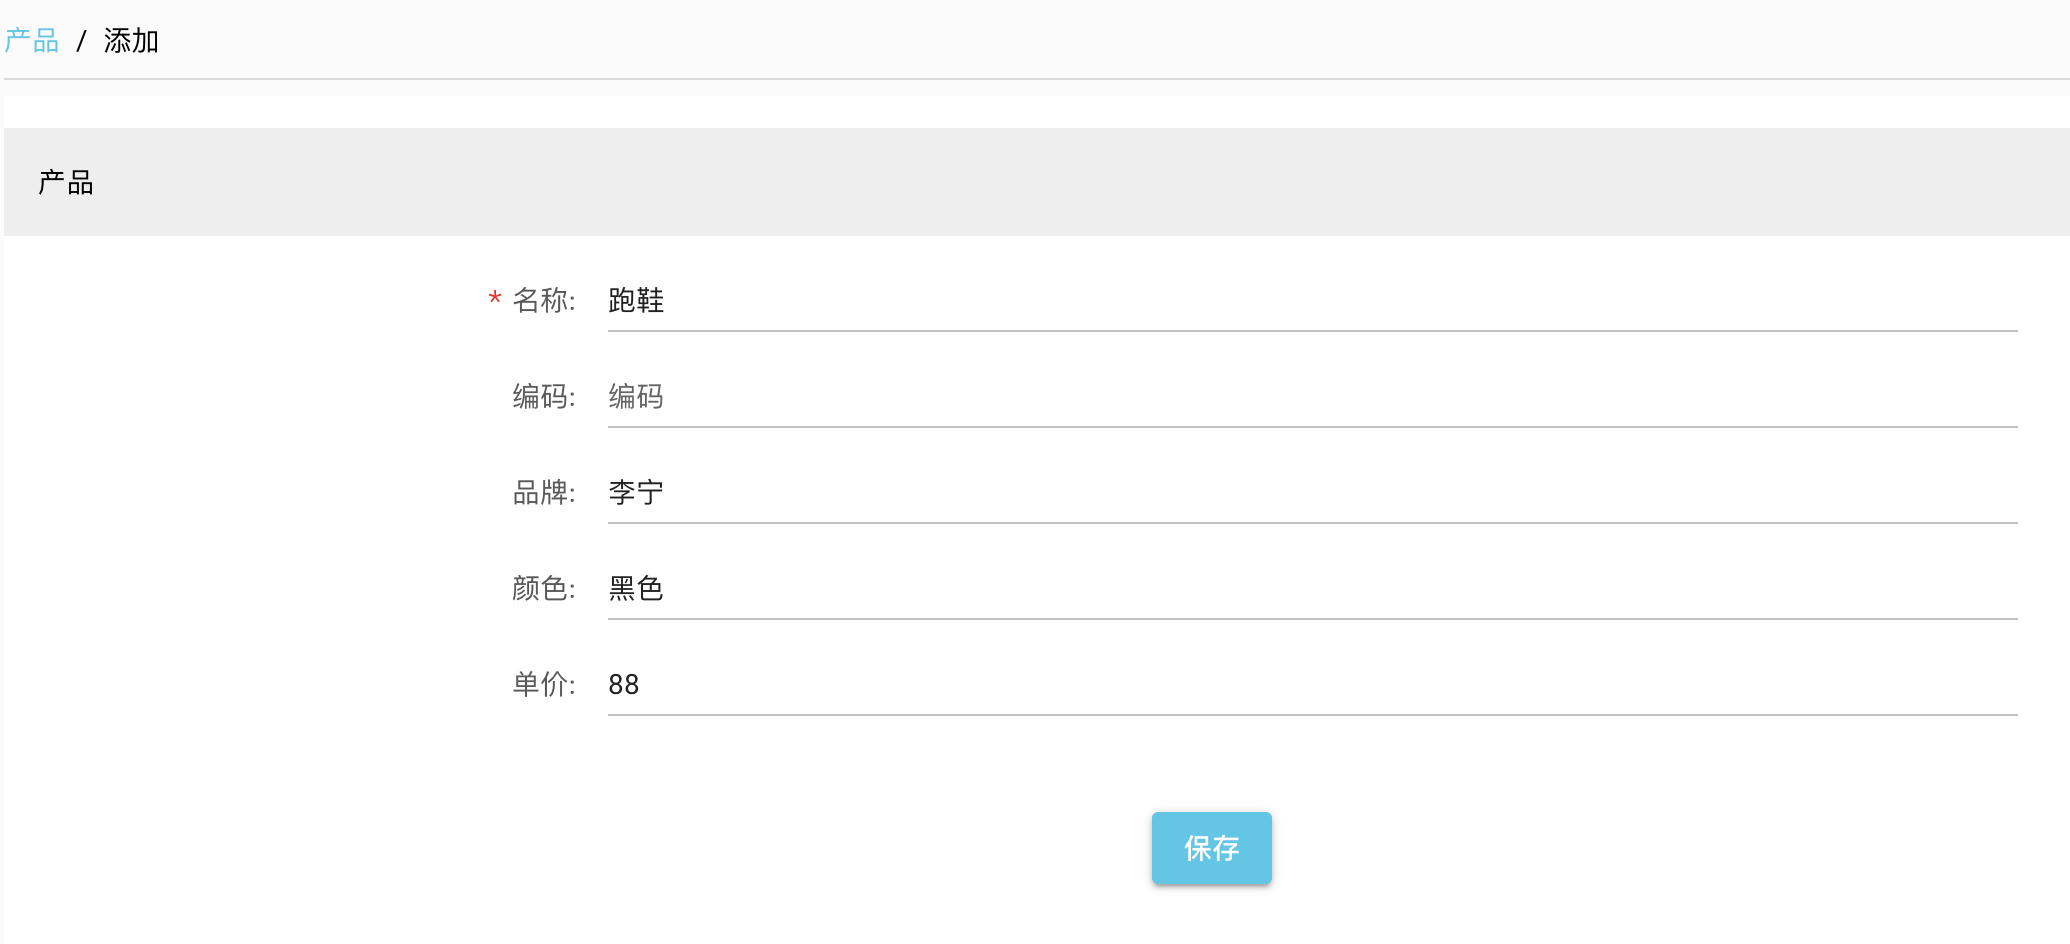
Task: Click the 编码 placeholder text
Action: coord(637,396)
